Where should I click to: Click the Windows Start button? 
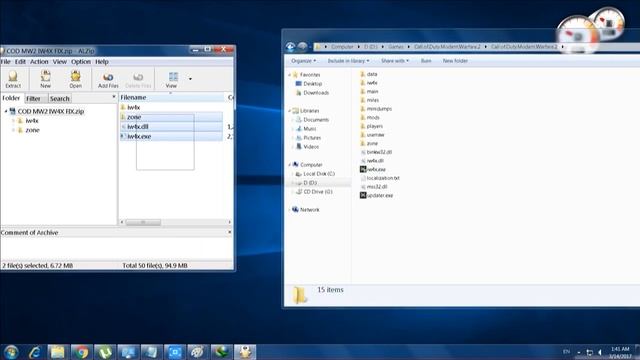point(11,352)
